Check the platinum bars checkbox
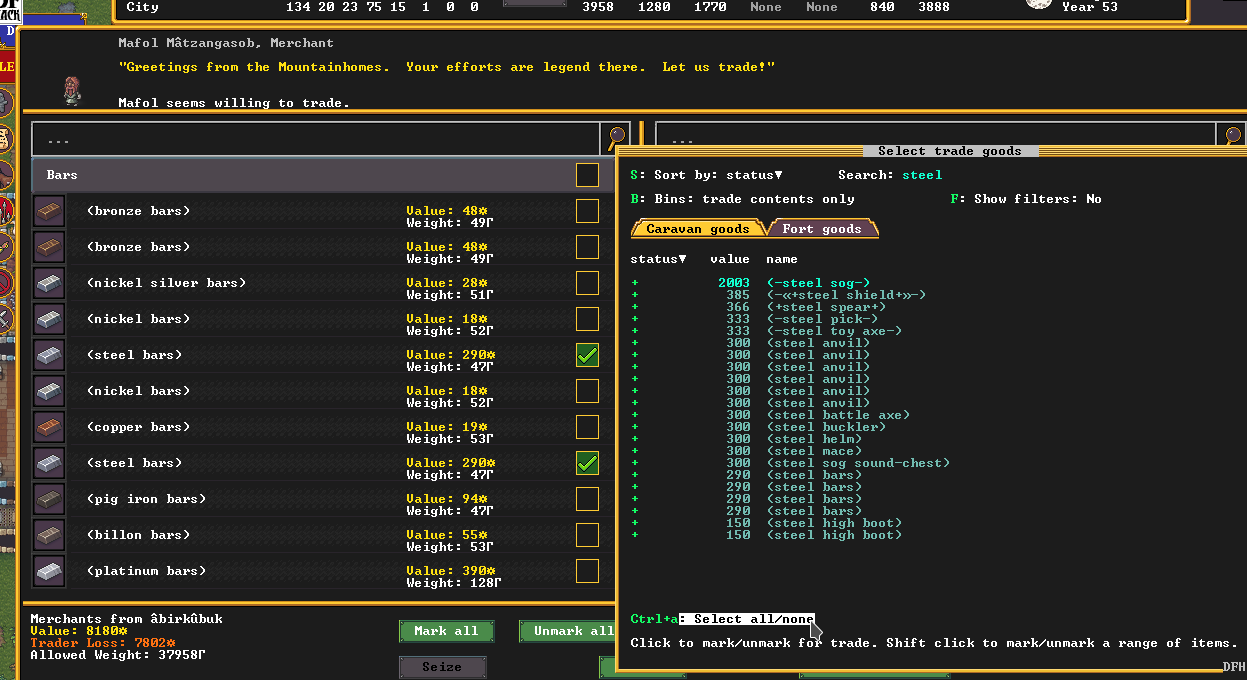This screenshot has width=1247, height=680. point(587,571)
